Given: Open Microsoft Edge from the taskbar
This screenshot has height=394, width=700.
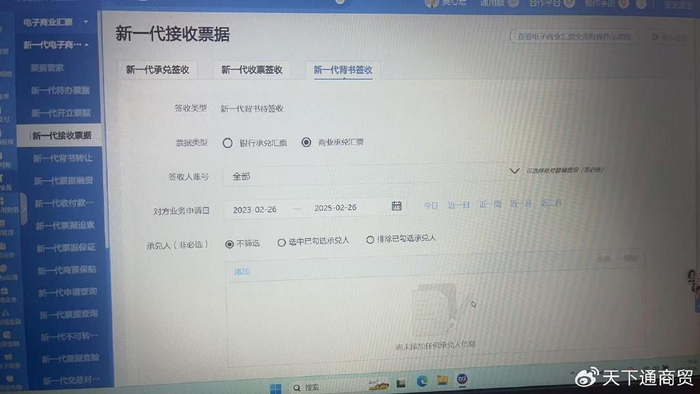Looking at the screenshot, I should (422, 381).
